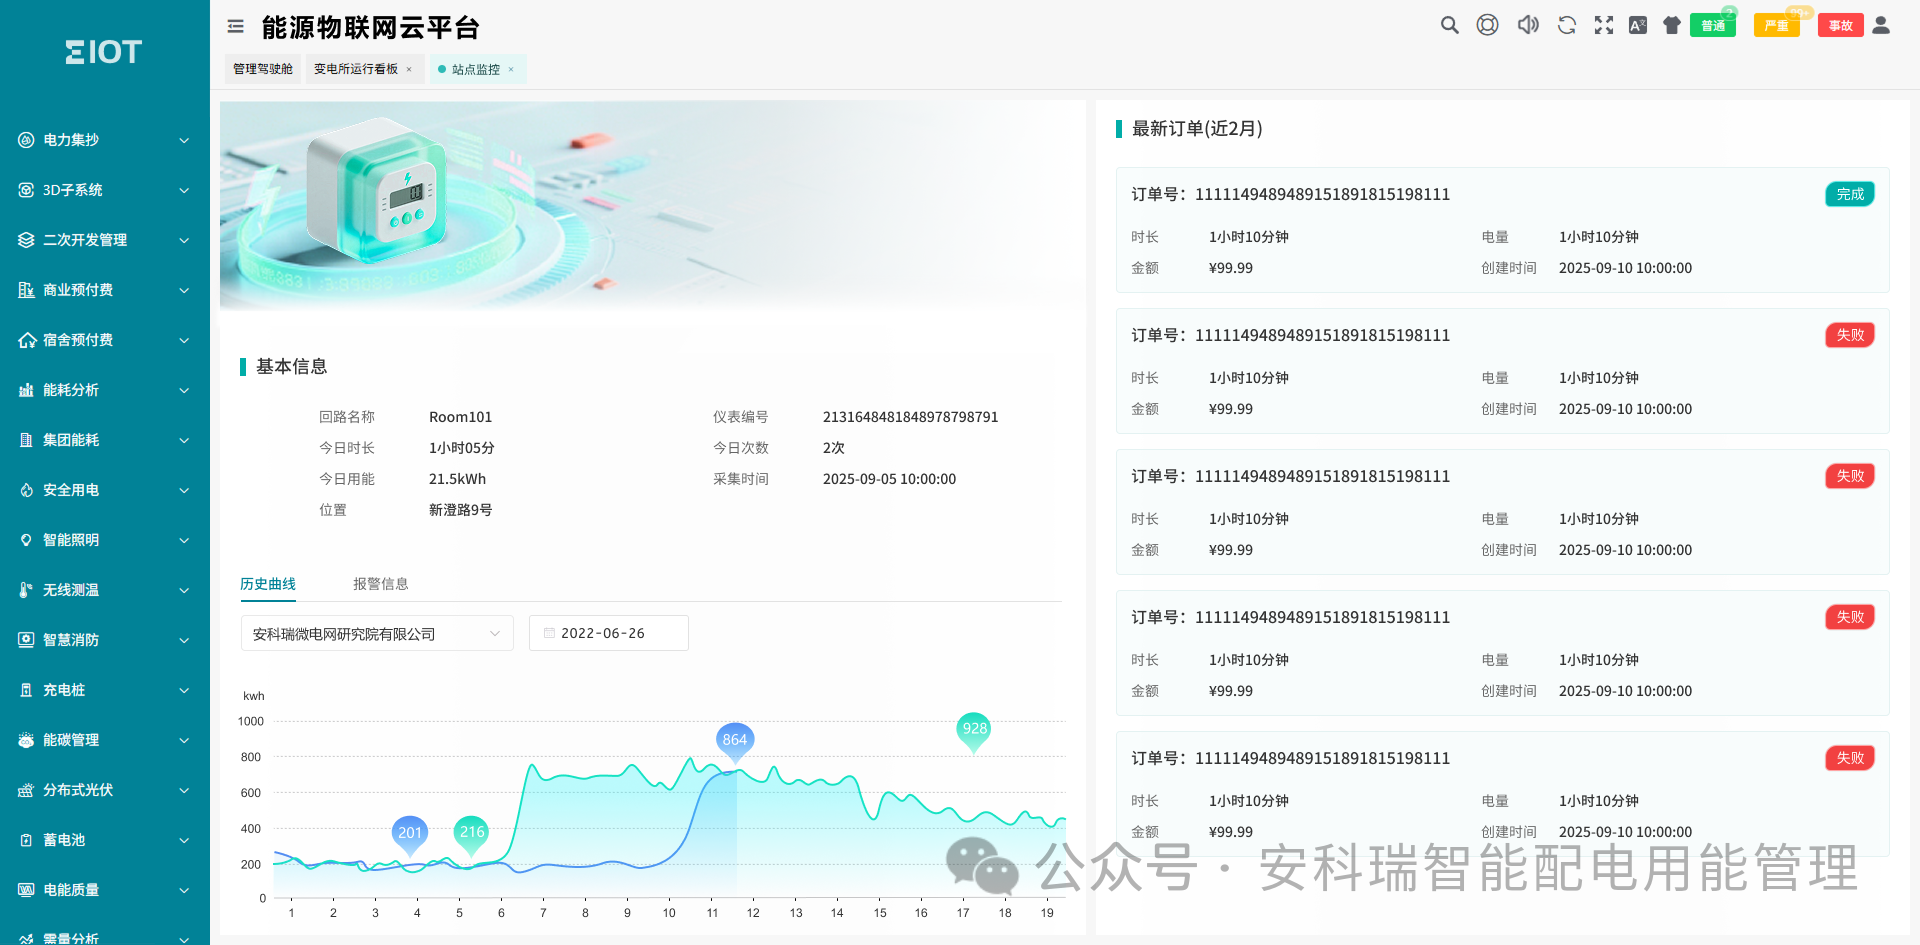The image size is (1920, 945).
Task: Enter fullscreen mode using the expand icon
Action: [1604, 25]
